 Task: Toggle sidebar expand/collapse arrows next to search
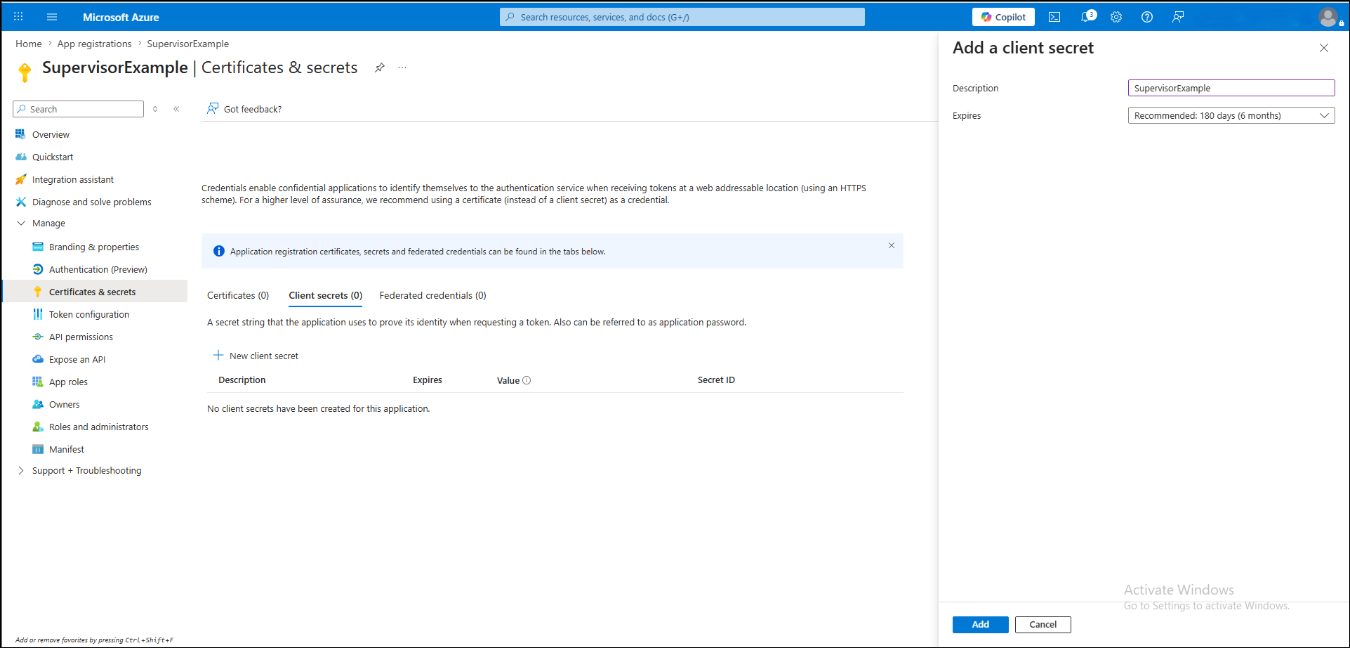(155, 109)
